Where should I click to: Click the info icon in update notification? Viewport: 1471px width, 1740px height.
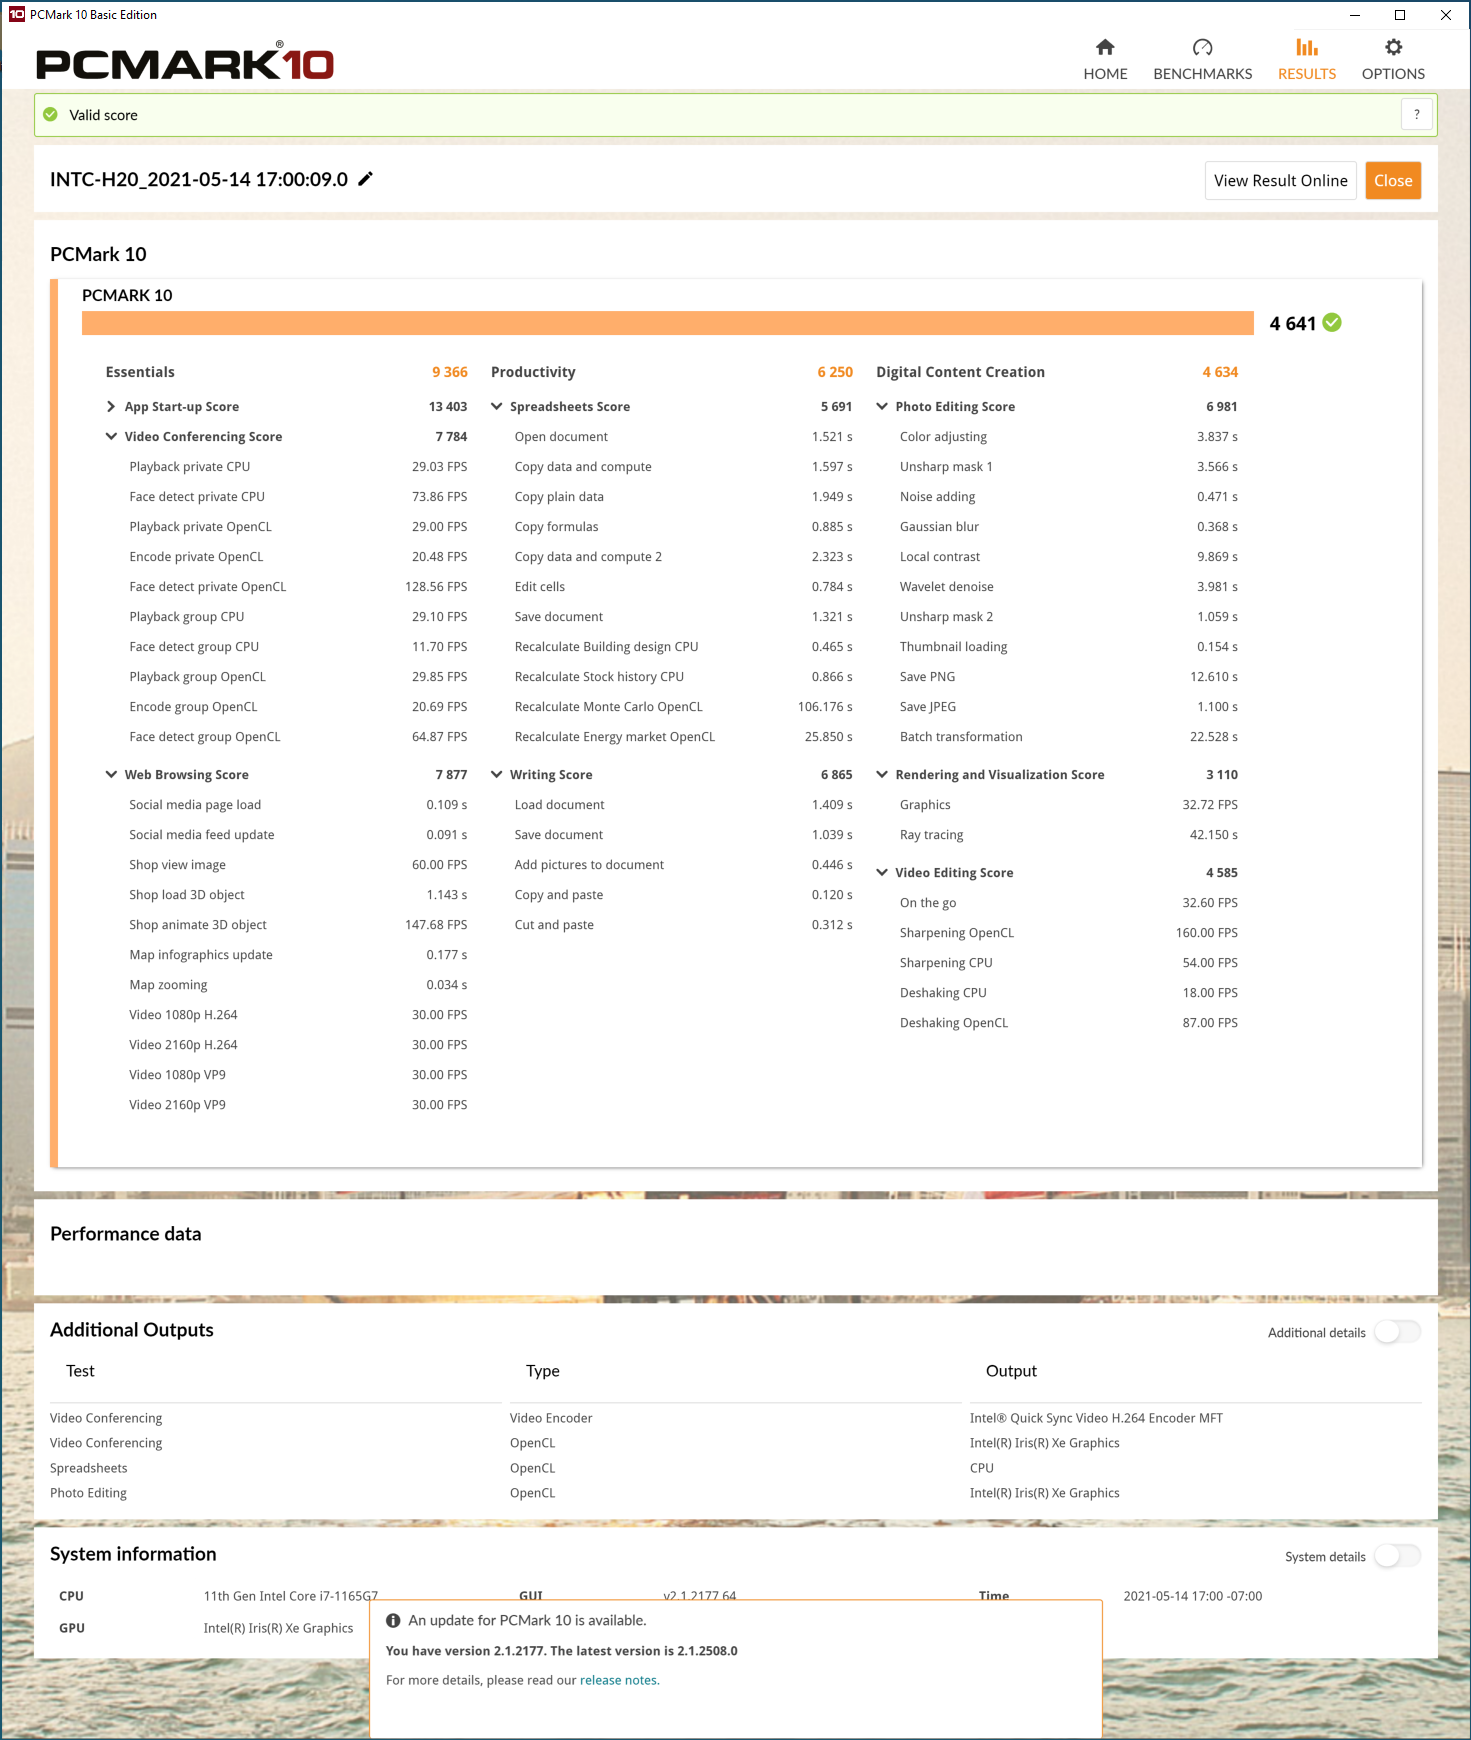(x=393, y=1620)
